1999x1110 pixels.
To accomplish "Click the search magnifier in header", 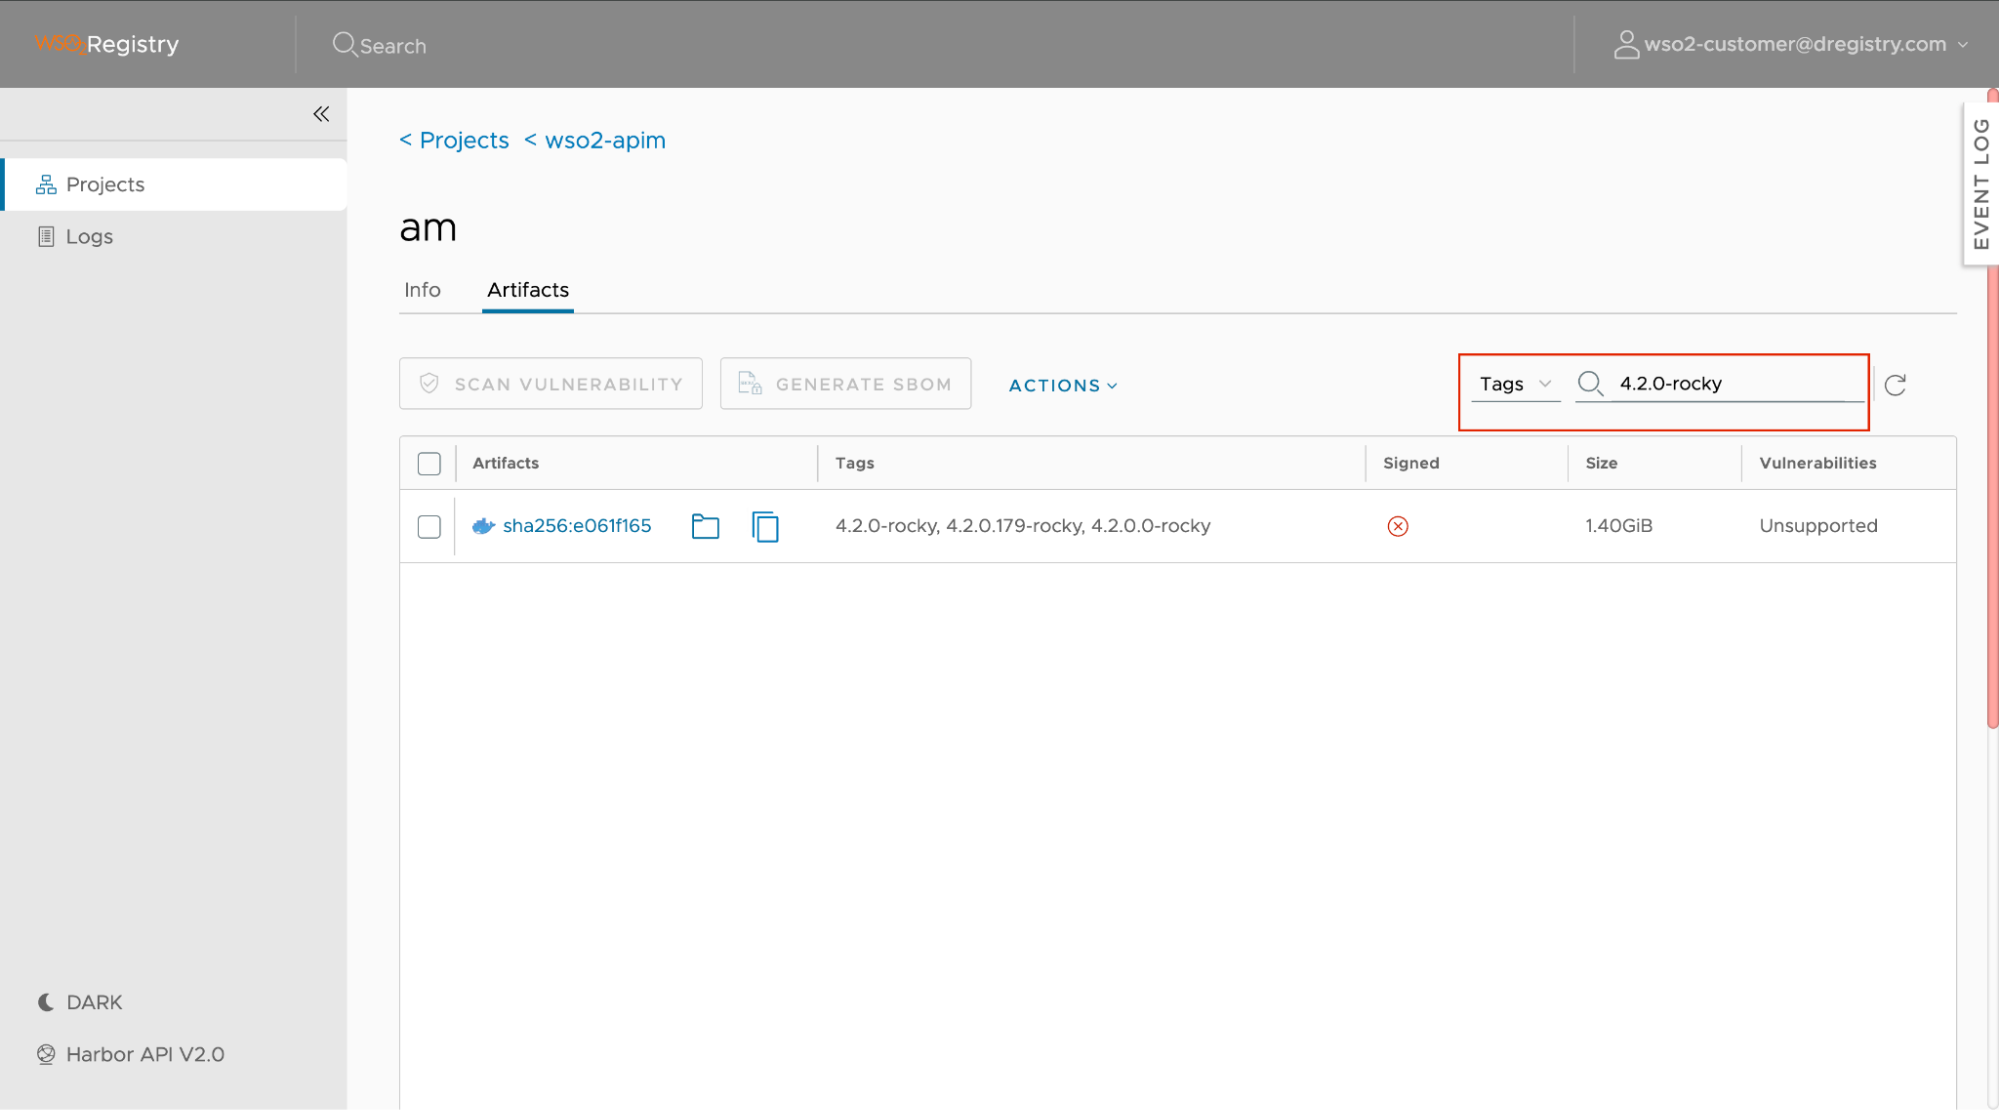I will coord(344,45).
